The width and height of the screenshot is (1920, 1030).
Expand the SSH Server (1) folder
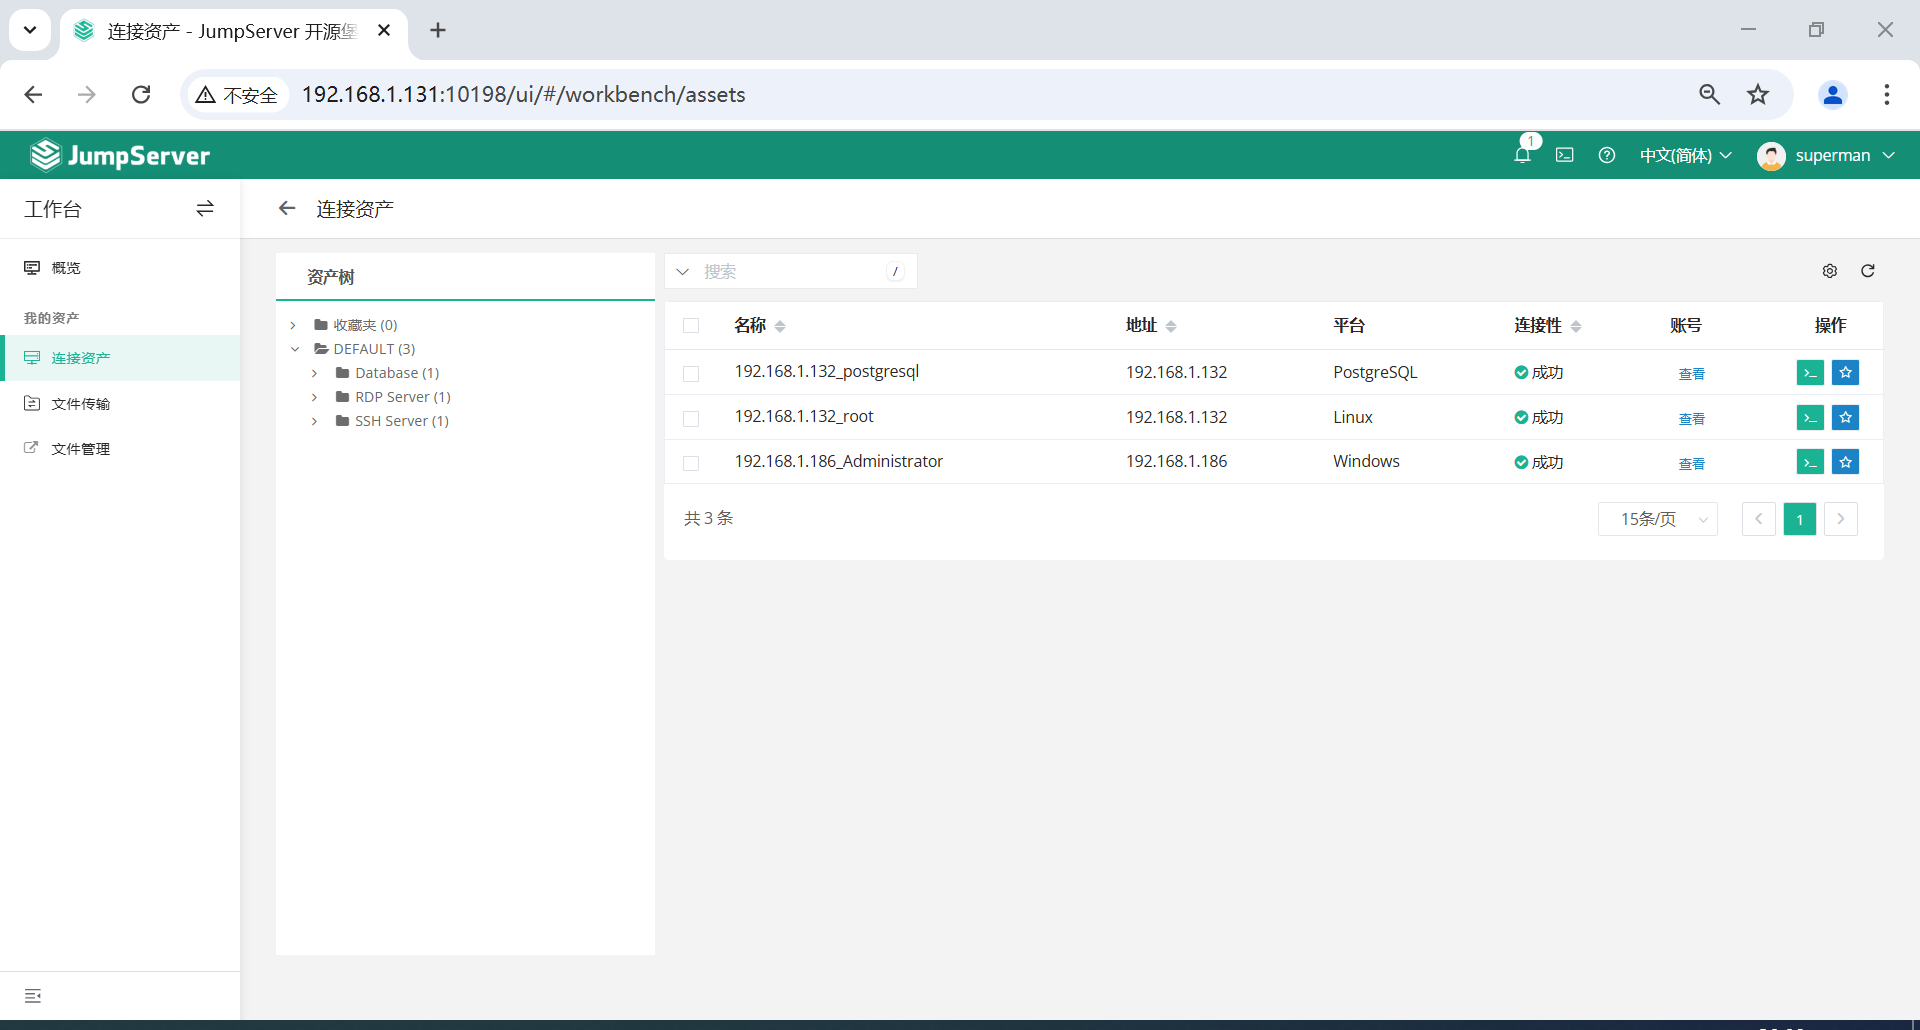point(314,421)
